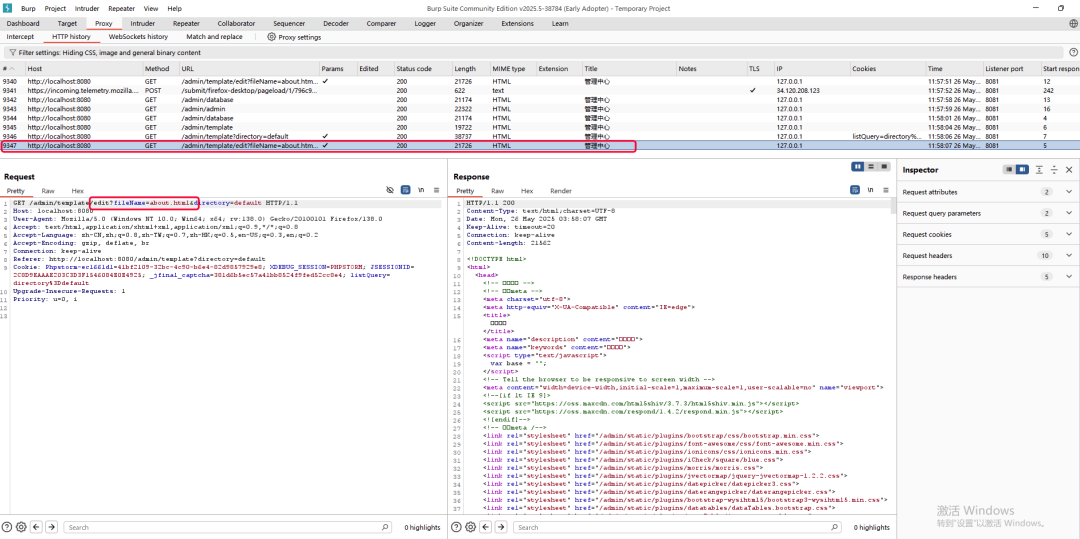The image size is (1080, 539).
Task: Toggle pretty-print icon in Response panel
Action: [x=855, y=190]
